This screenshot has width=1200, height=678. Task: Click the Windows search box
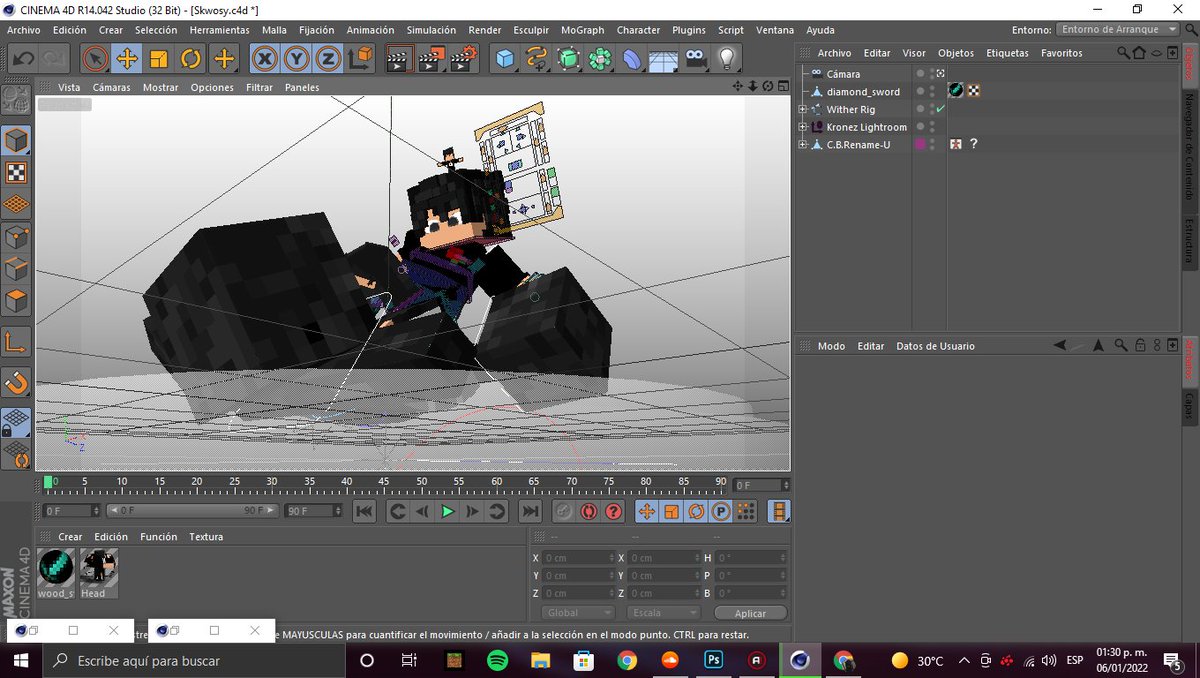(193, 660)
